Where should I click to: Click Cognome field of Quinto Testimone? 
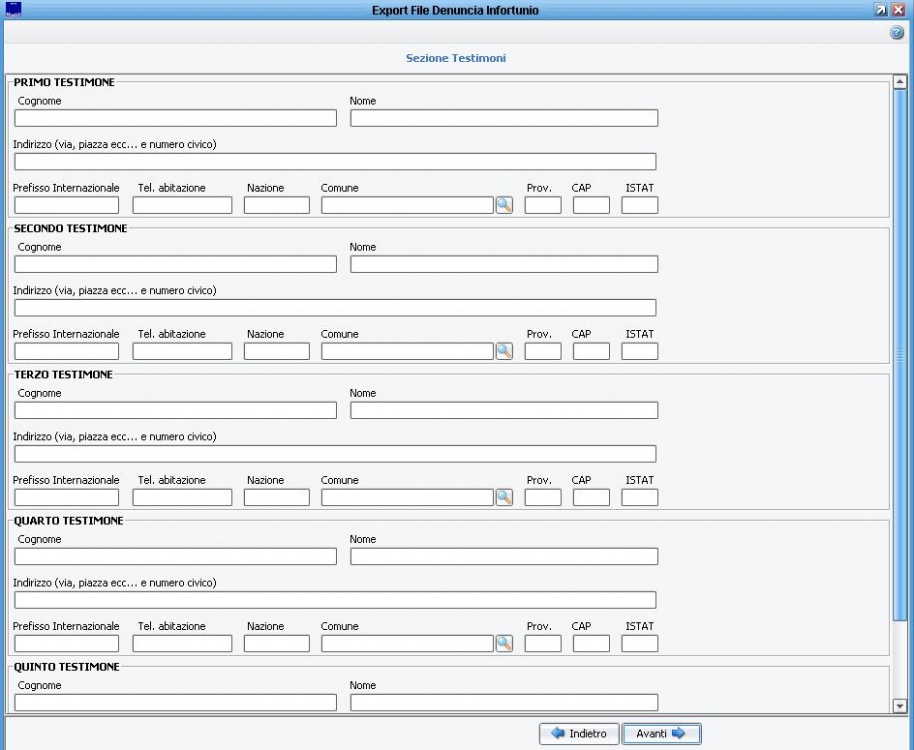(175, 702)
